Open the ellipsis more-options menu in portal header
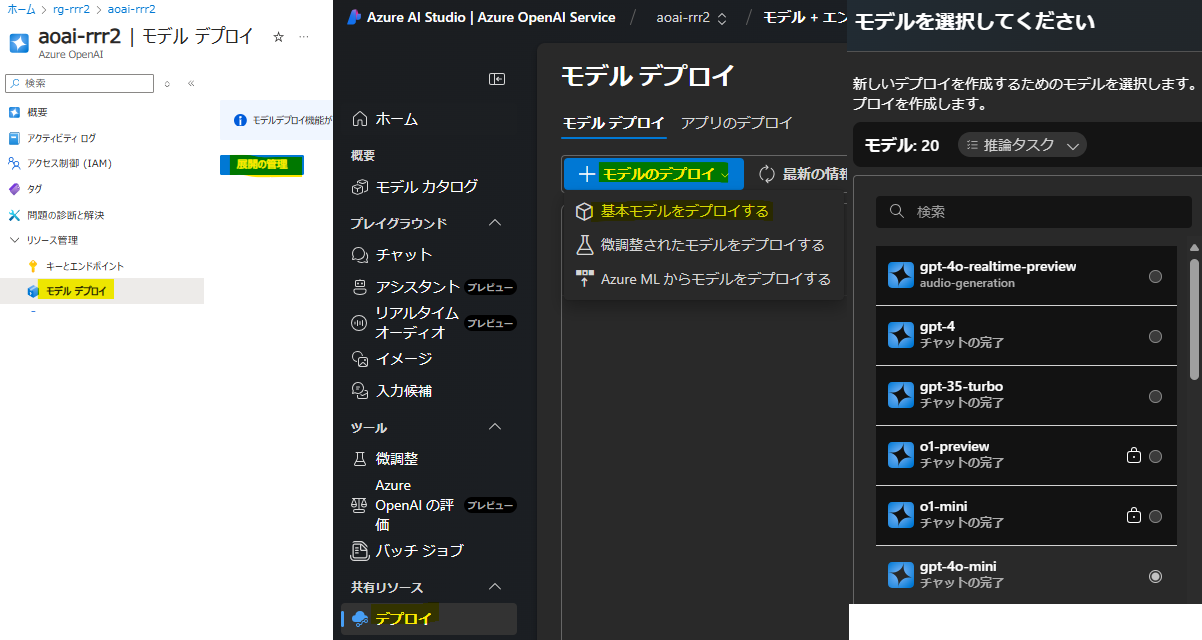Viewport: 1202px width, 640px height. tap(304, 37)
